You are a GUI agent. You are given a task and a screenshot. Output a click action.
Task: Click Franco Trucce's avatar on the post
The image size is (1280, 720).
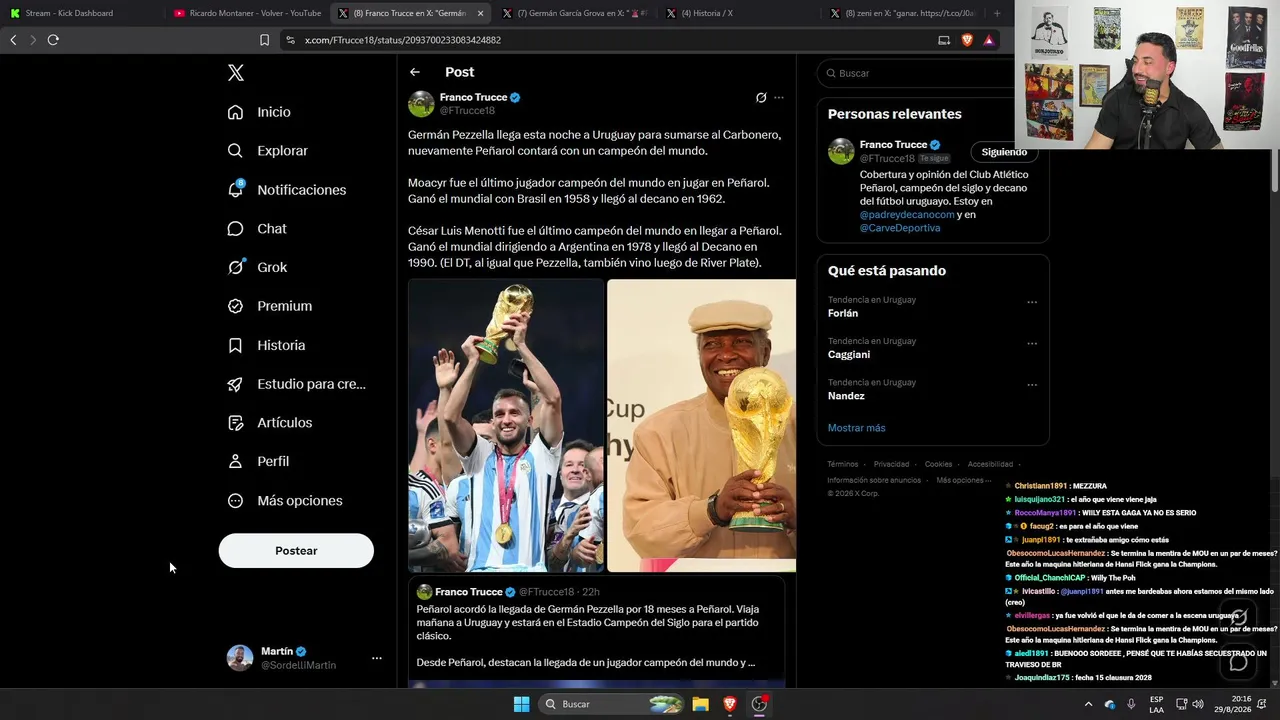point(421,104)
